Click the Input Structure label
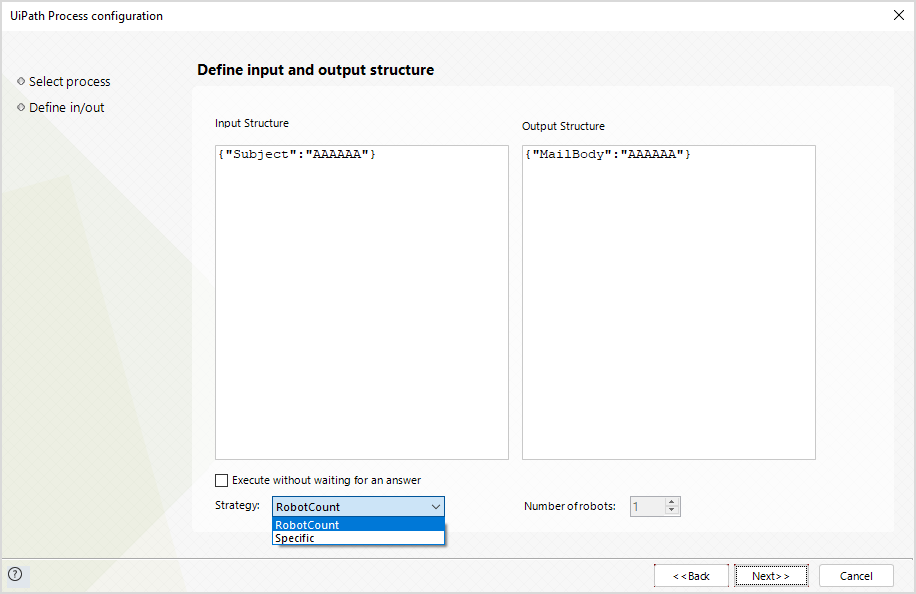 (252, 123)
